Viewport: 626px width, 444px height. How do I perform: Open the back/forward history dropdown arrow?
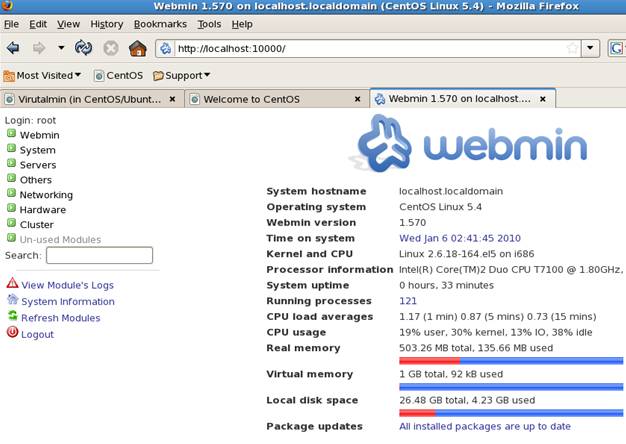[x=61, y=48]
